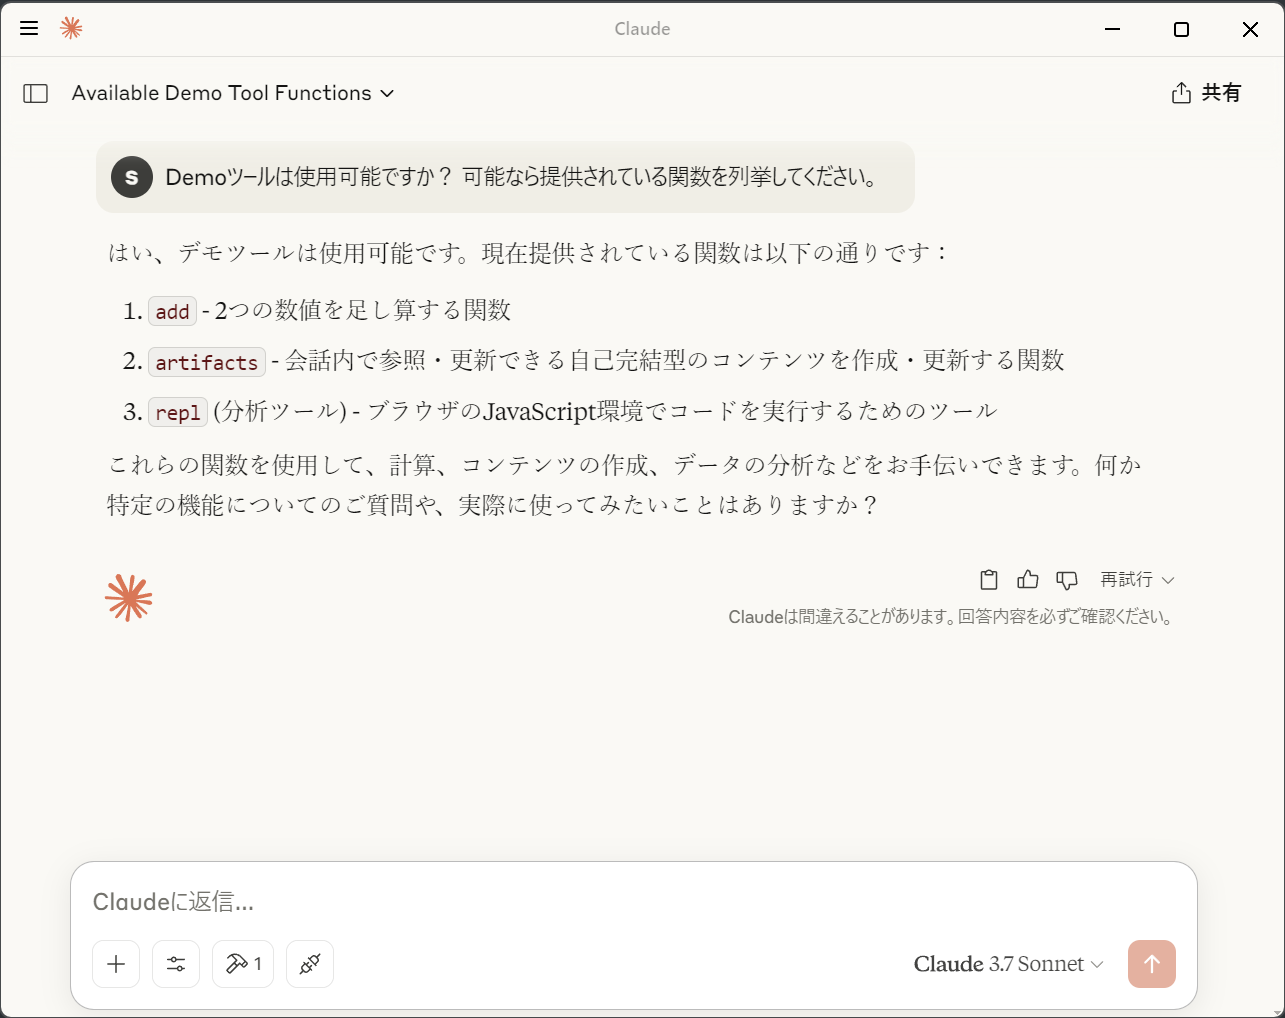Click the add code label in list
This screenshot has height=1018, width=1285.
pyautogui.click(x=172, y=312)
